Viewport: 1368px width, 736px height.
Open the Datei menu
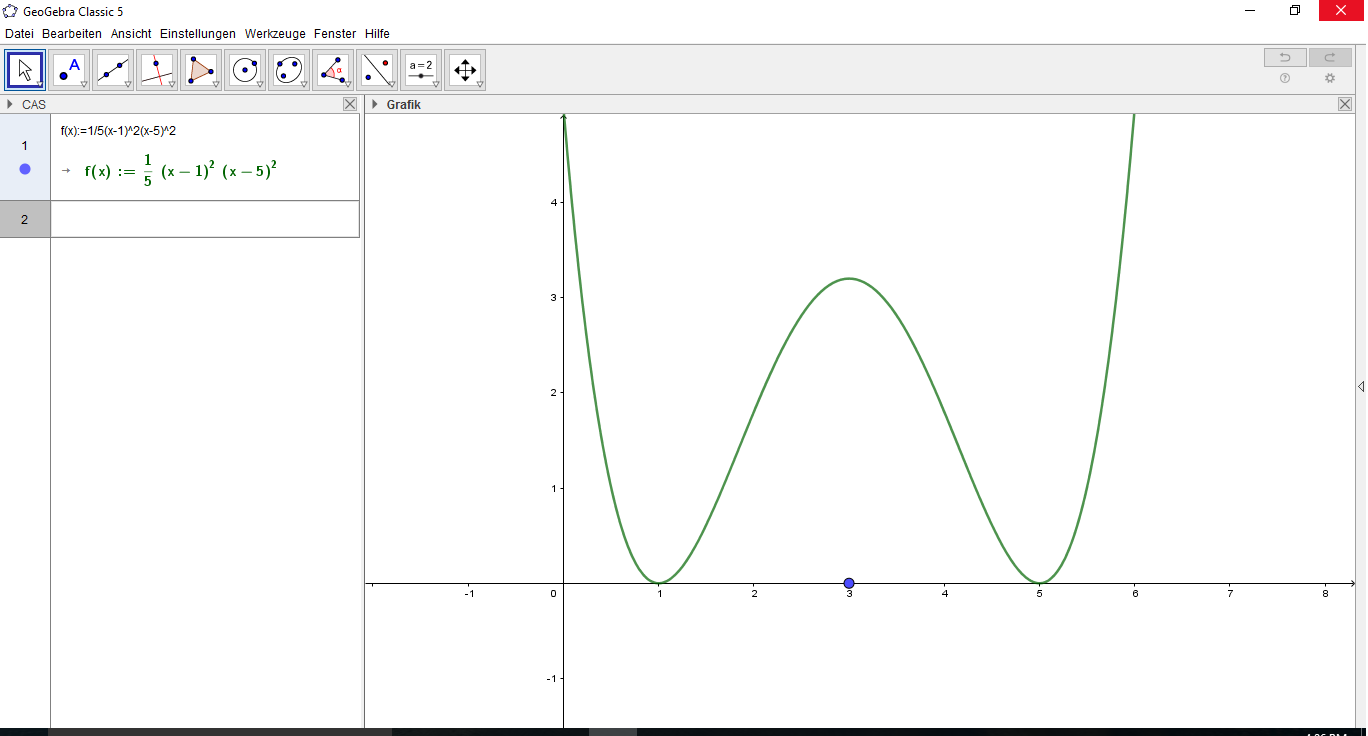click(x=19, y=33)
